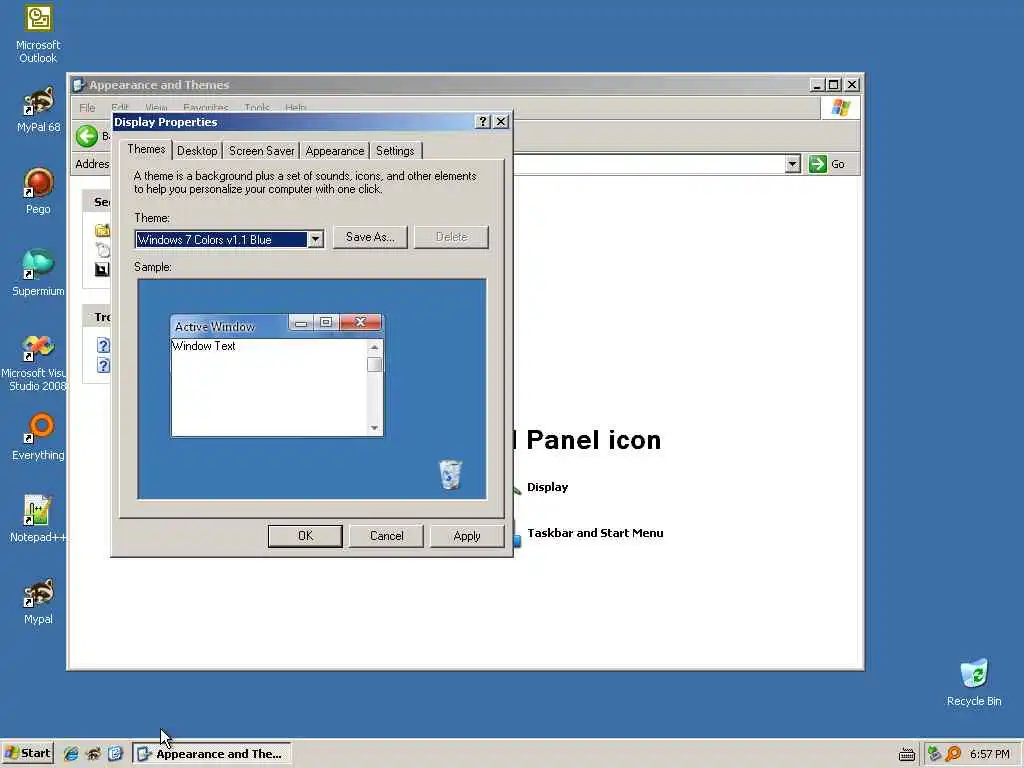Image resolution: width=1024 pixels, height=768 pixels.
Task: Click the on-screen keyboard tray icon
Action: pyautogui.click(x=906, y=754)
